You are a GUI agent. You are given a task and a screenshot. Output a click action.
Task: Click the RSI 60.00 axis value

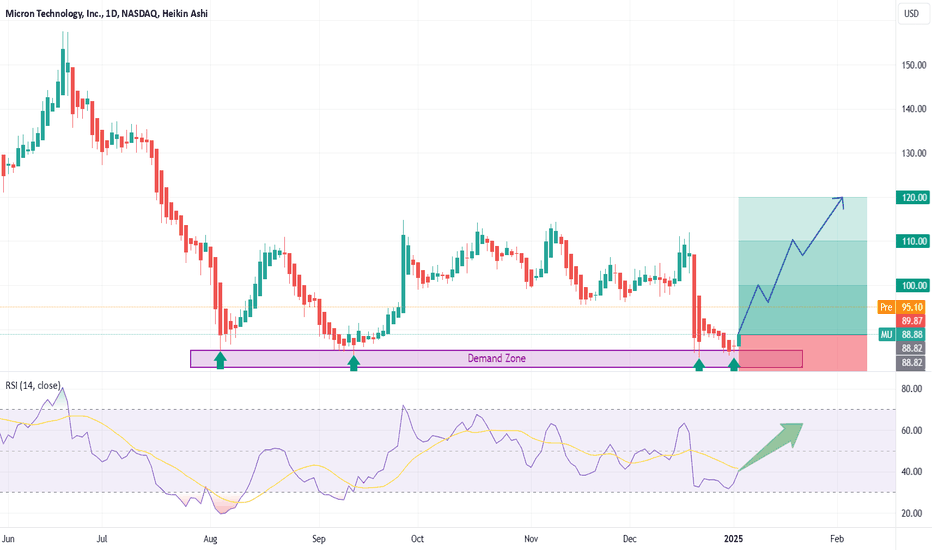pyautogui.click(x=911, y=430)
